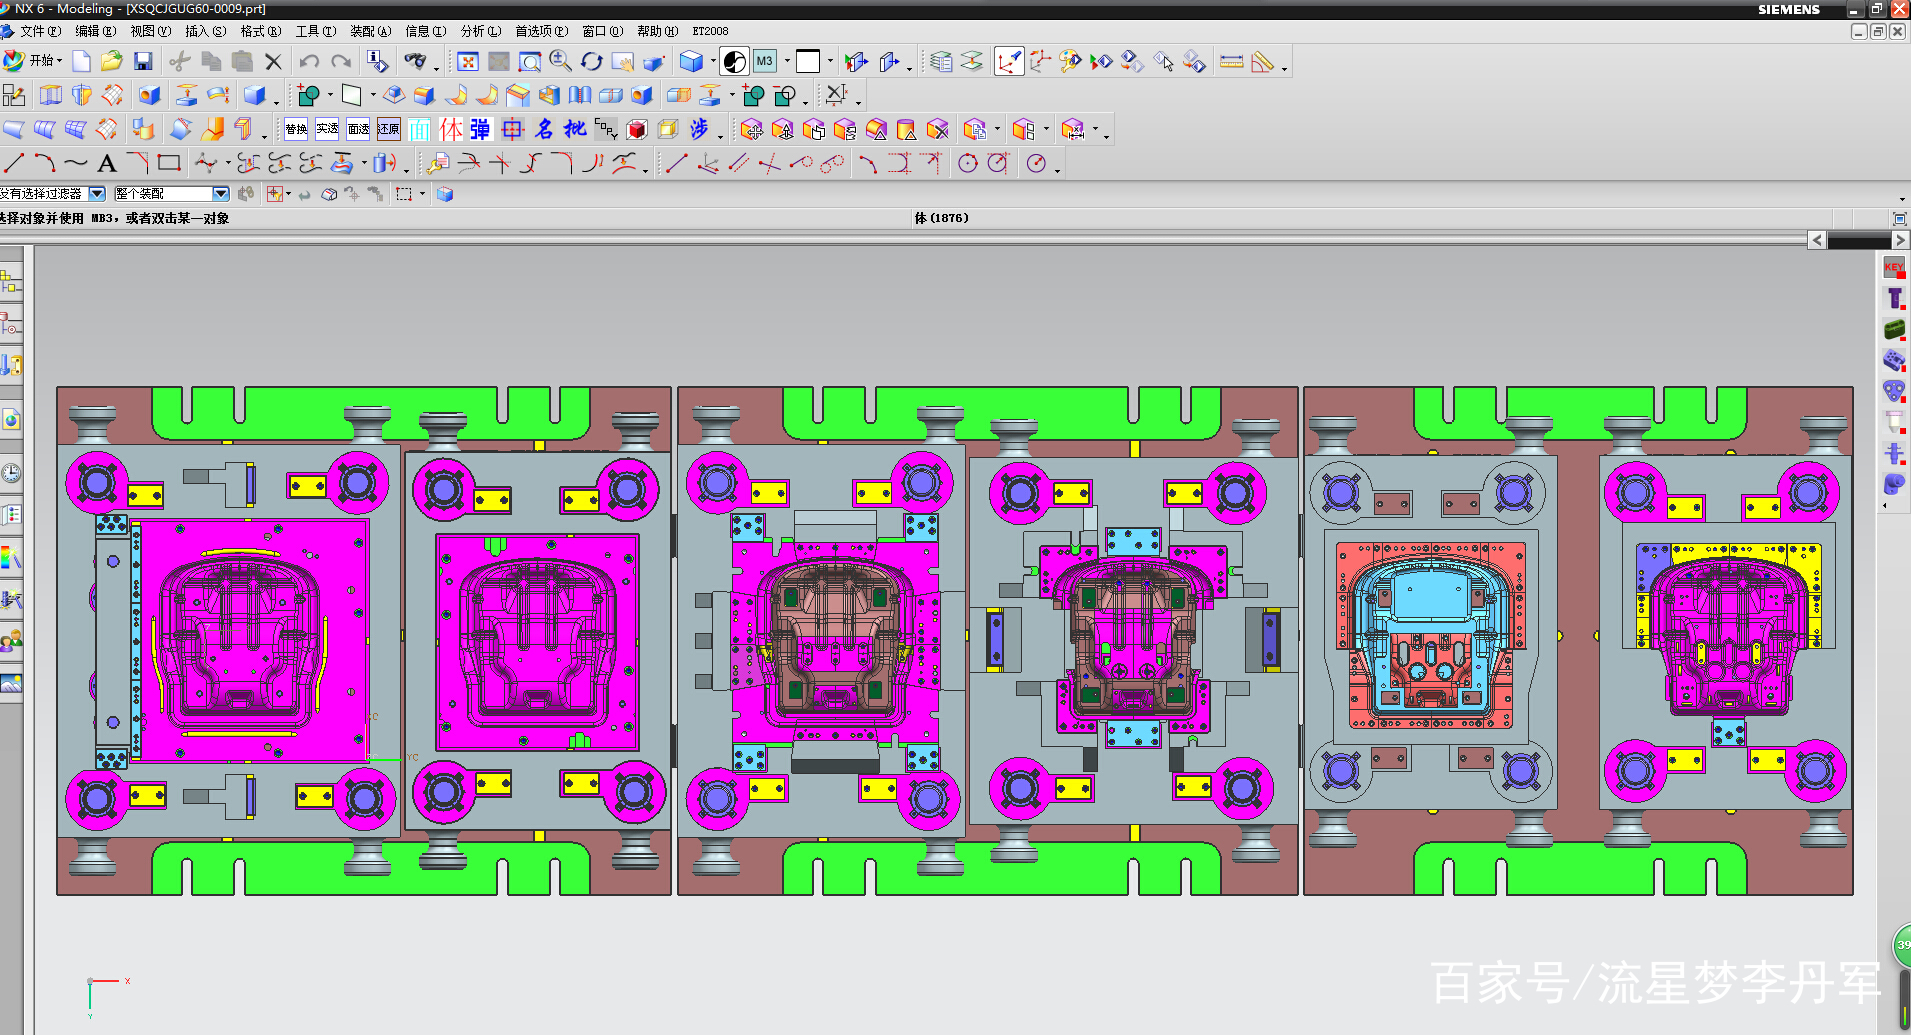Select the Rotate view tool
Viewport: 1911px width, 1035px height.
[x=591, y=62]
